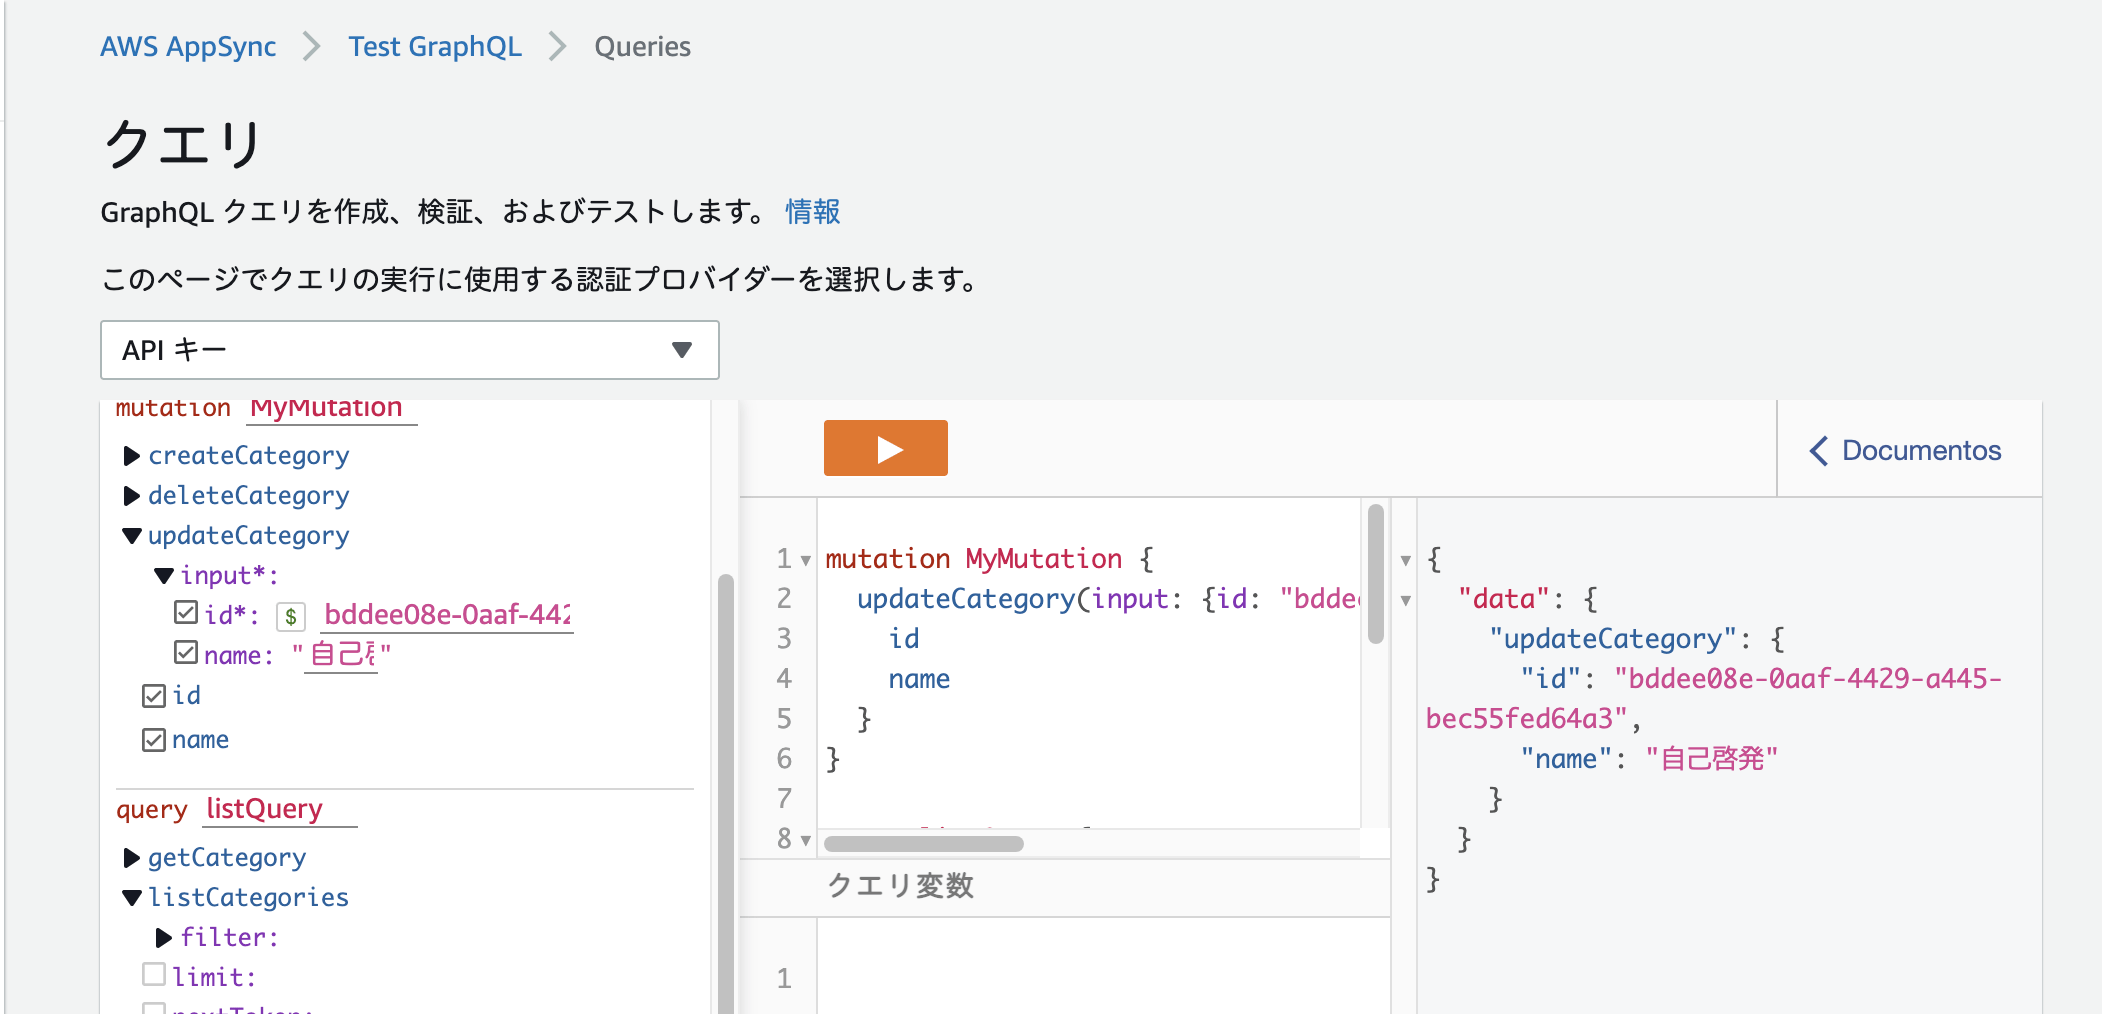Image resolution: width=2102 pixels, height=1014 pixels.
Task: Click updateCategory line in editor
Action: click(x=1107, y=599)
